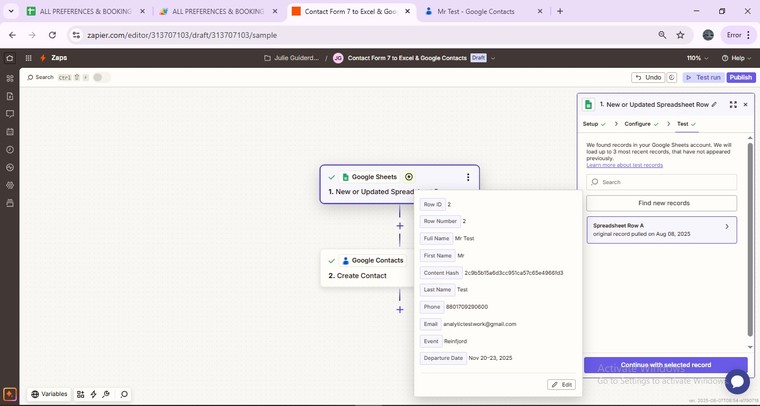This screenshot has height=406, width=760.
Task: Click the lightning bolt canvas tool
Action: 94,394
